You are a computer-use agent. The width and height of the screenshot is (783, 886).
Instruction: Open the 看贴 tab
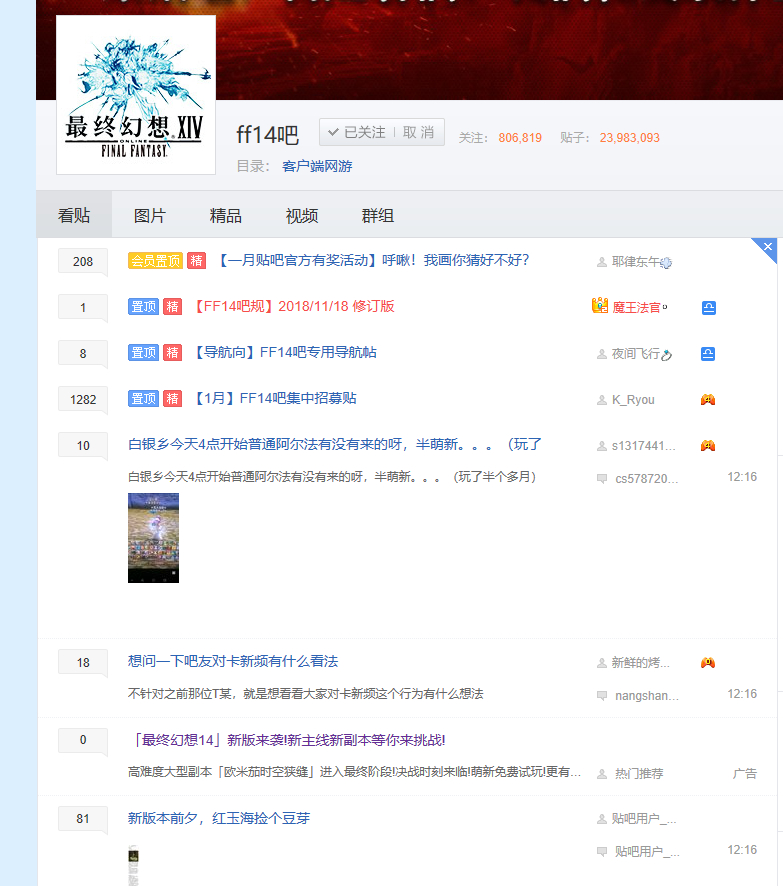(x=74, y=215)
